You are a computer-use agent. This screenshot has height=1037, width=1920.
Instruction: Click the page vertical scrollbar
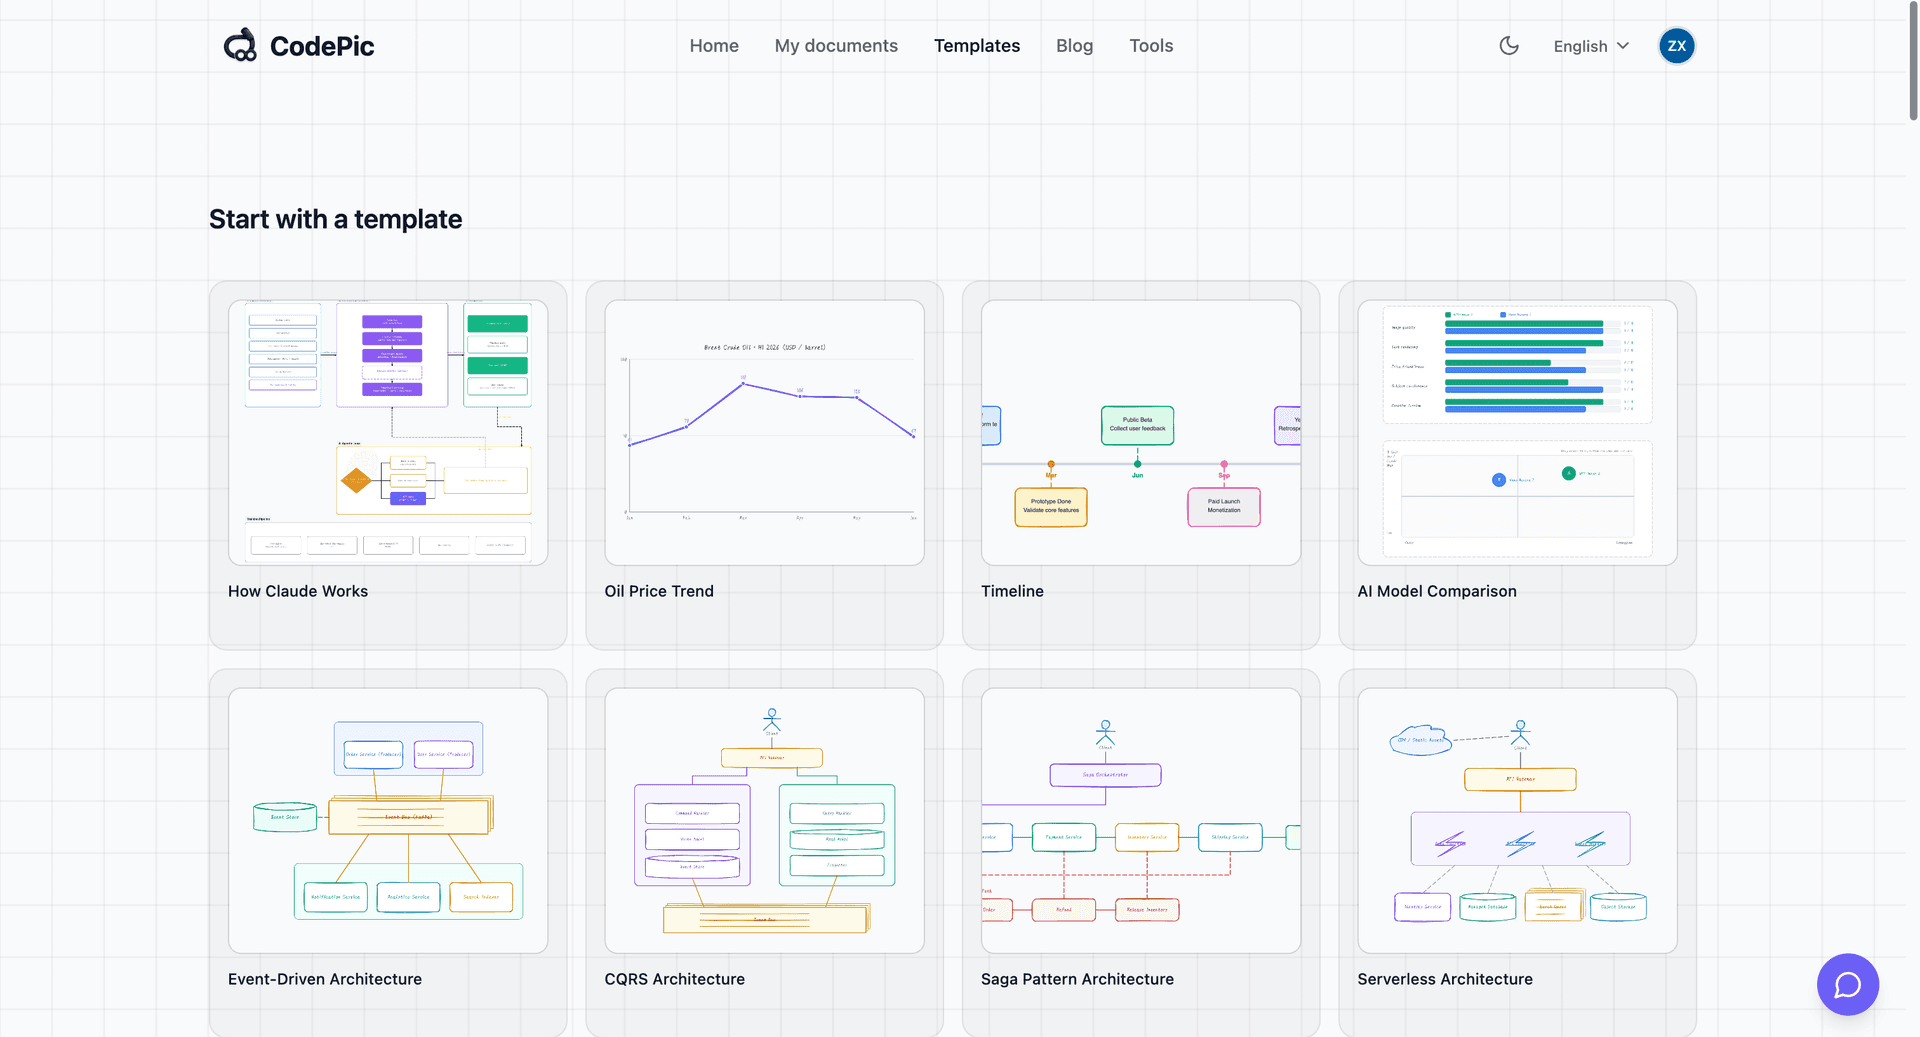[x=1913, y=62]
